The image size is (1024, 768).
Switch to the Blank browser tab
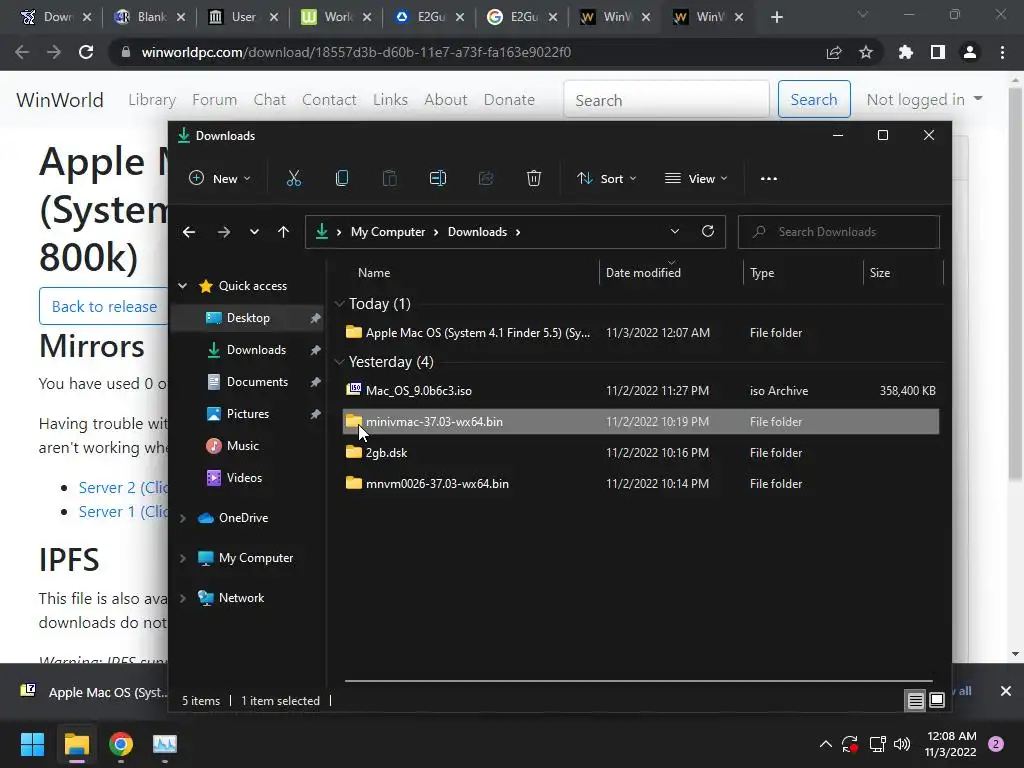pyautogui.click(x=150, y=17)
